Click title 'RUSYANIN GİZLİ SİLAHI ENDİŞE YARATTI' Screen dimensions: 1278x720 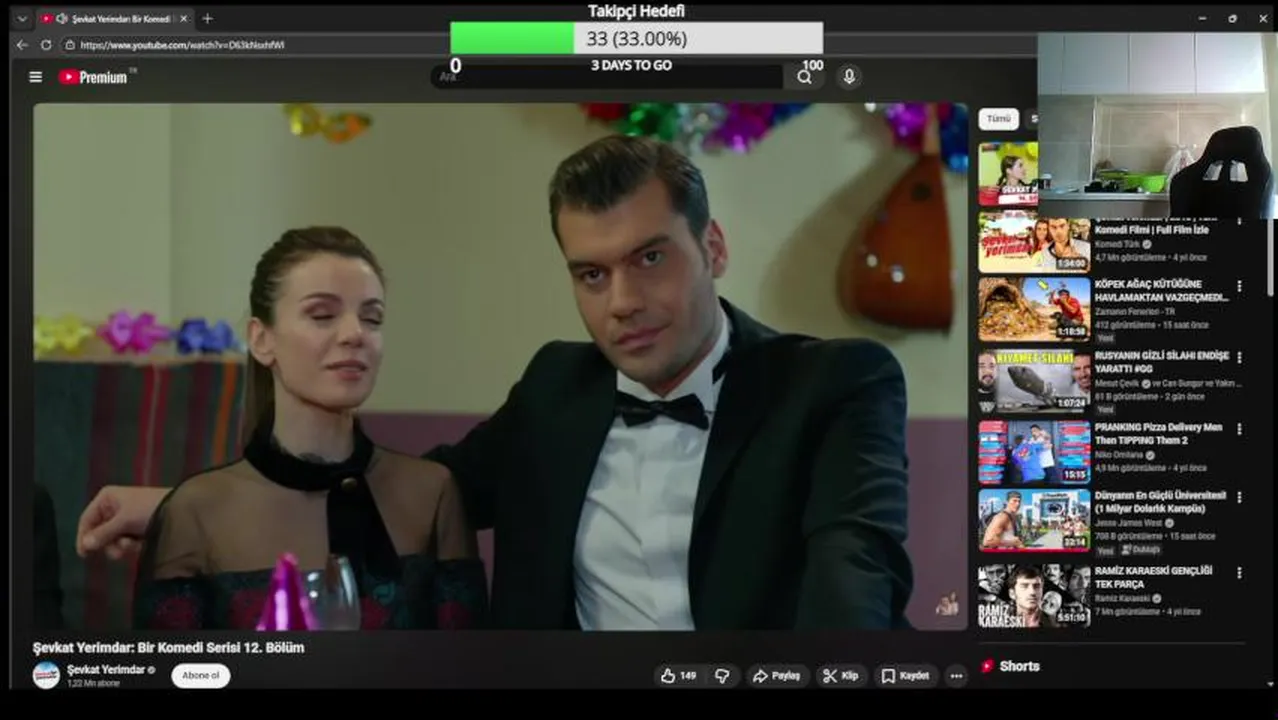coord(1162,362)
